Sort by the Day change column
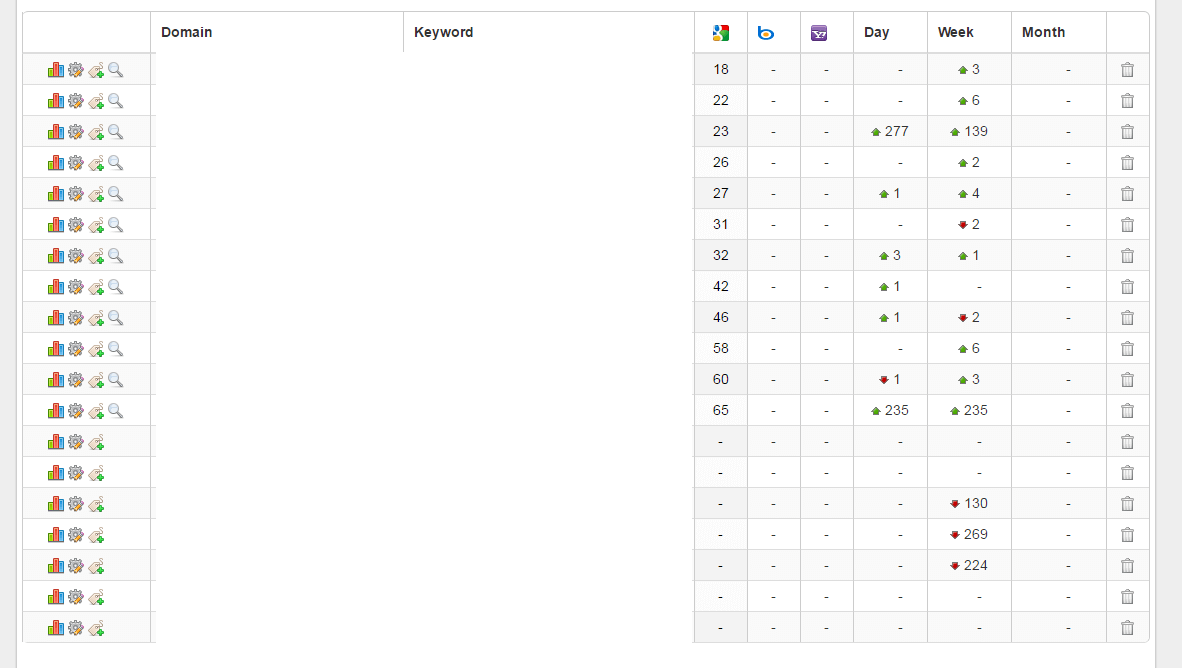Image resolution: width=1182 pixels, height=668 pixels. (x=877, y=32)
